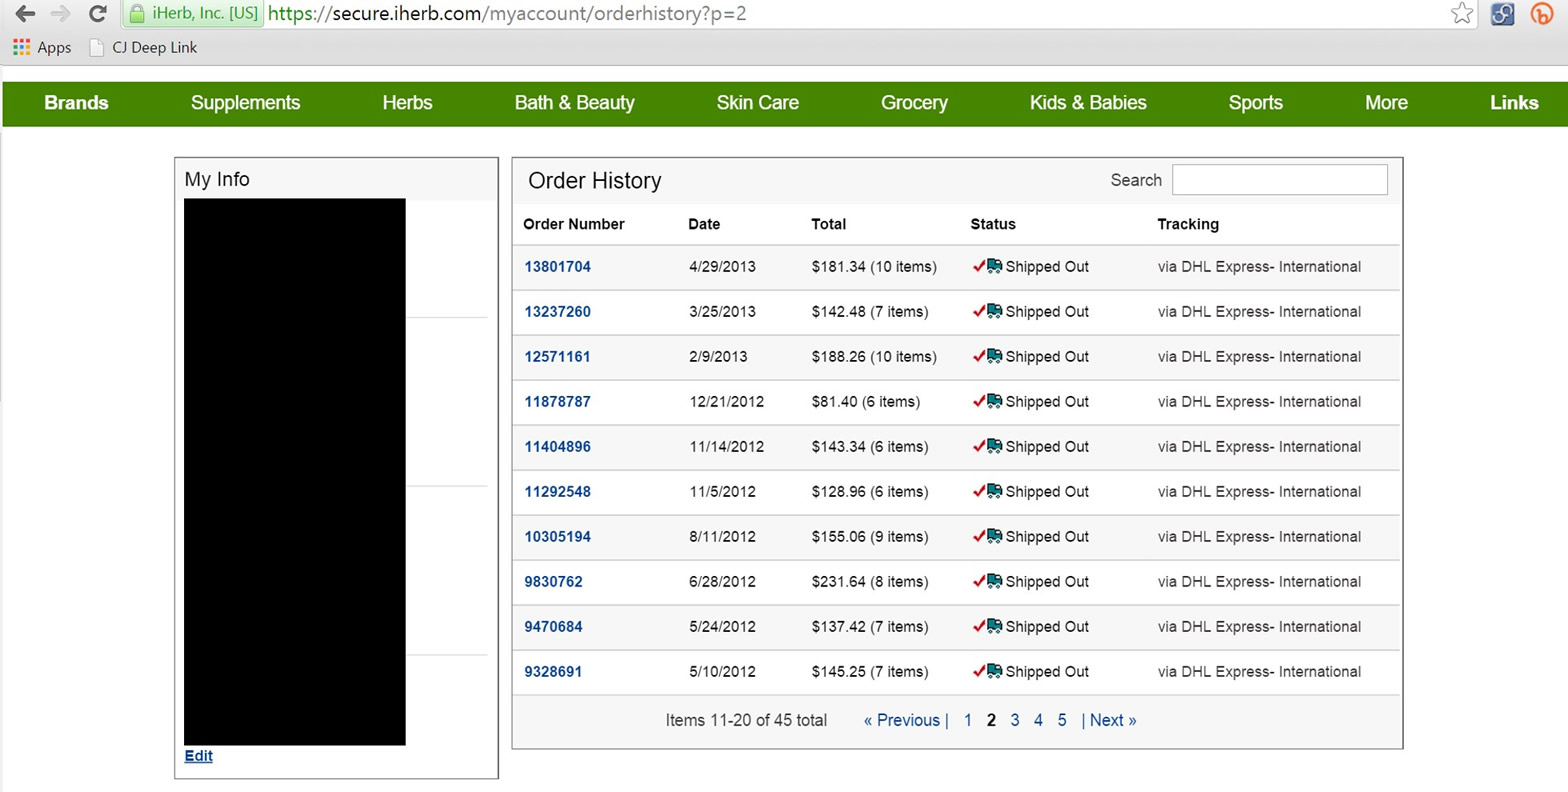Open the Supplements menu
1568x792 pixels.
click(x=245, y=103)
